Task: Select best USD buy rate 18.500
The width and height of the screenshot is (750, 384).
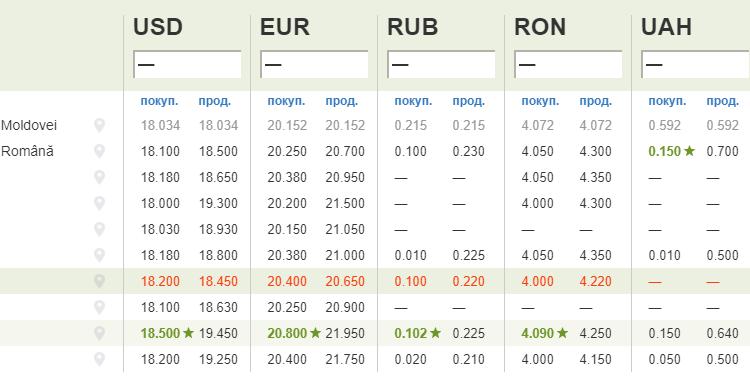Action: tap(160, 333)
